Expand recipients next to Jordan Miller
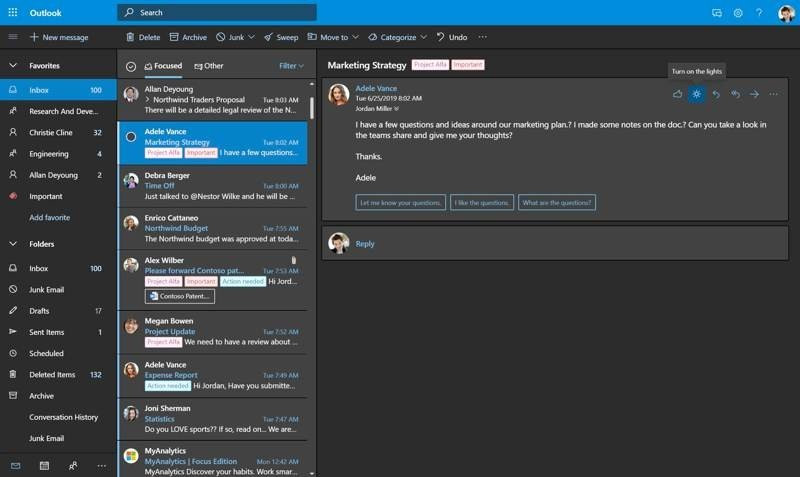800x477 pixels. pyautogui.click(x=396, y=109)
